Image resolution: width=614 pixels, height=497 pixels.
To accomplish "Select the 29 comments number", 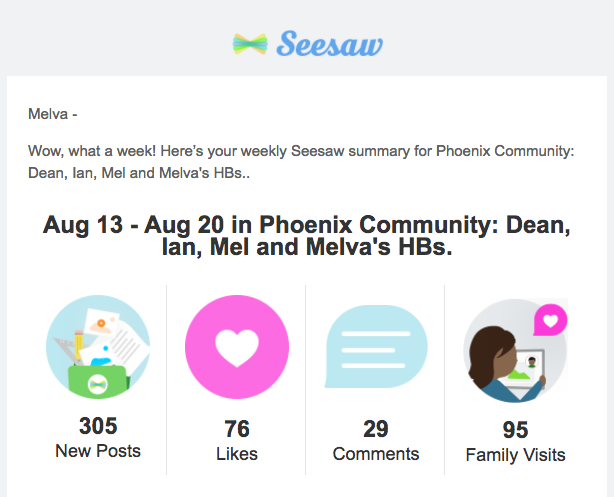I will coord(376,429).
